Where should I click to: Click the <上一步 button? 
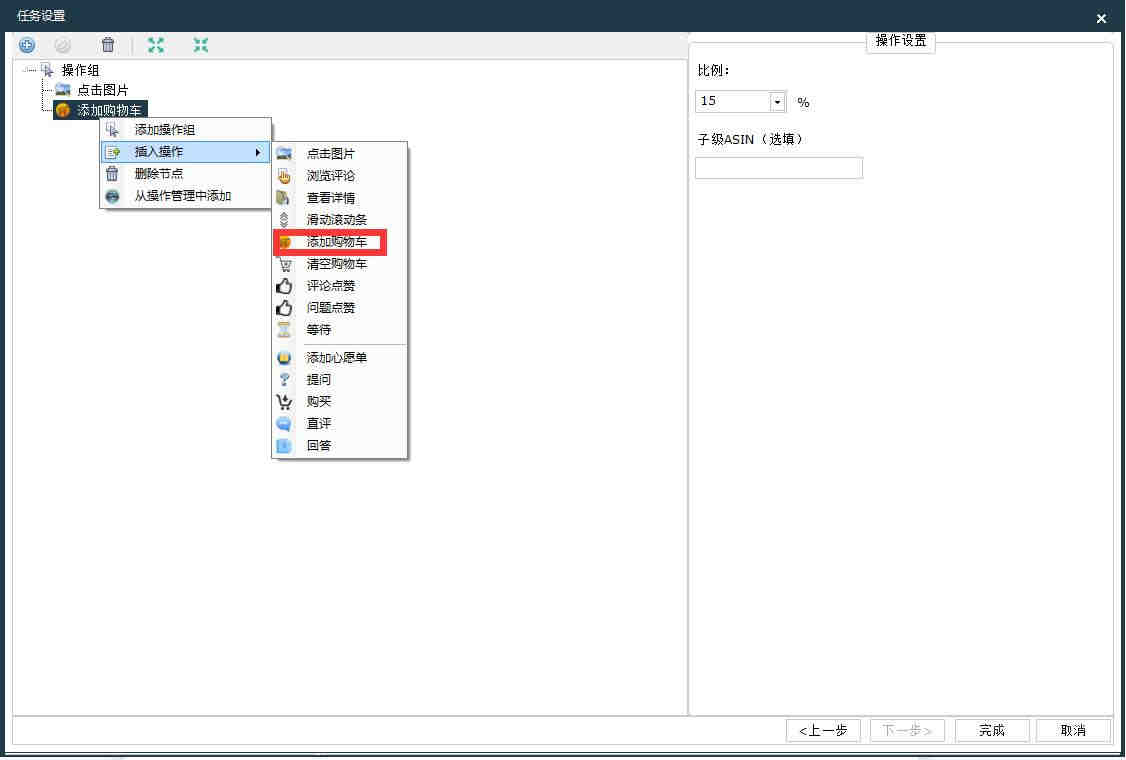823,731
